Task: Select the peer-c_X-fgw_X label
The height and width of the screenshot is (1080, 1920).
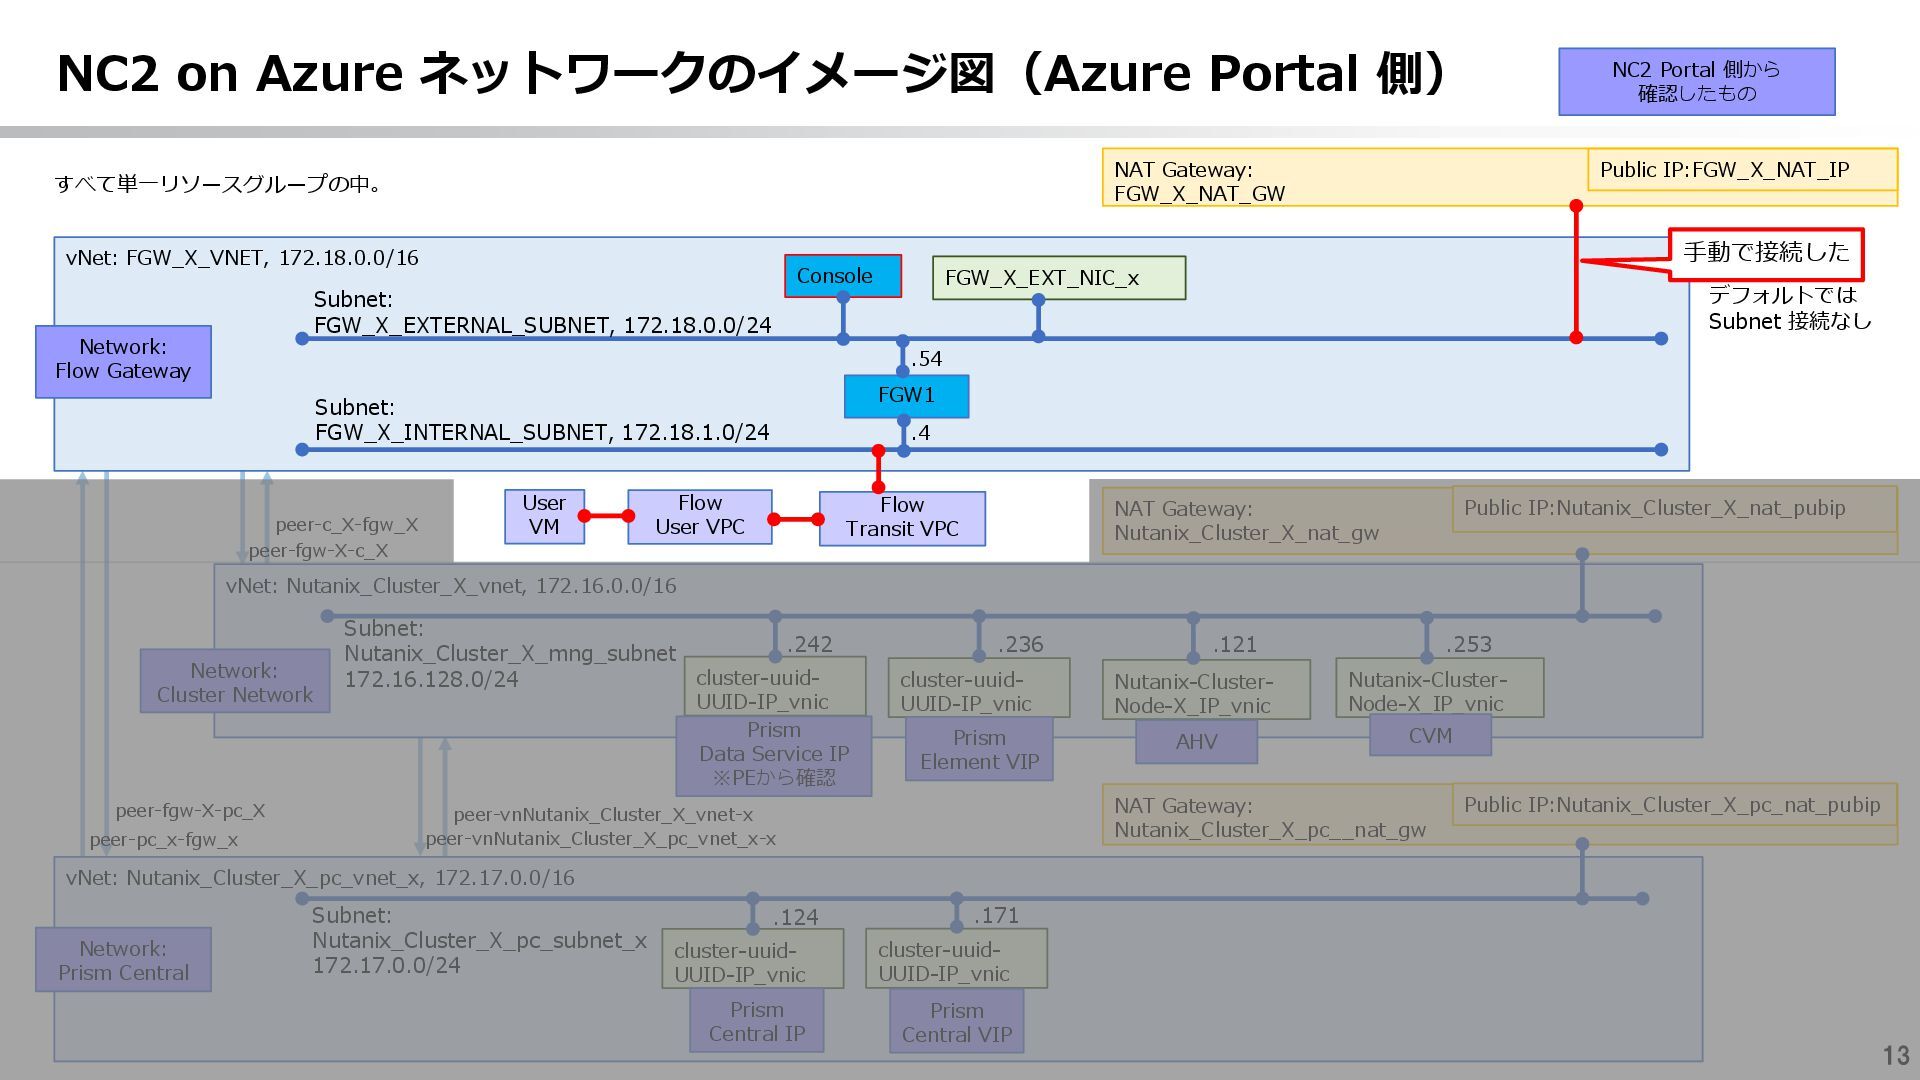Action: click(x=347, y=524)
